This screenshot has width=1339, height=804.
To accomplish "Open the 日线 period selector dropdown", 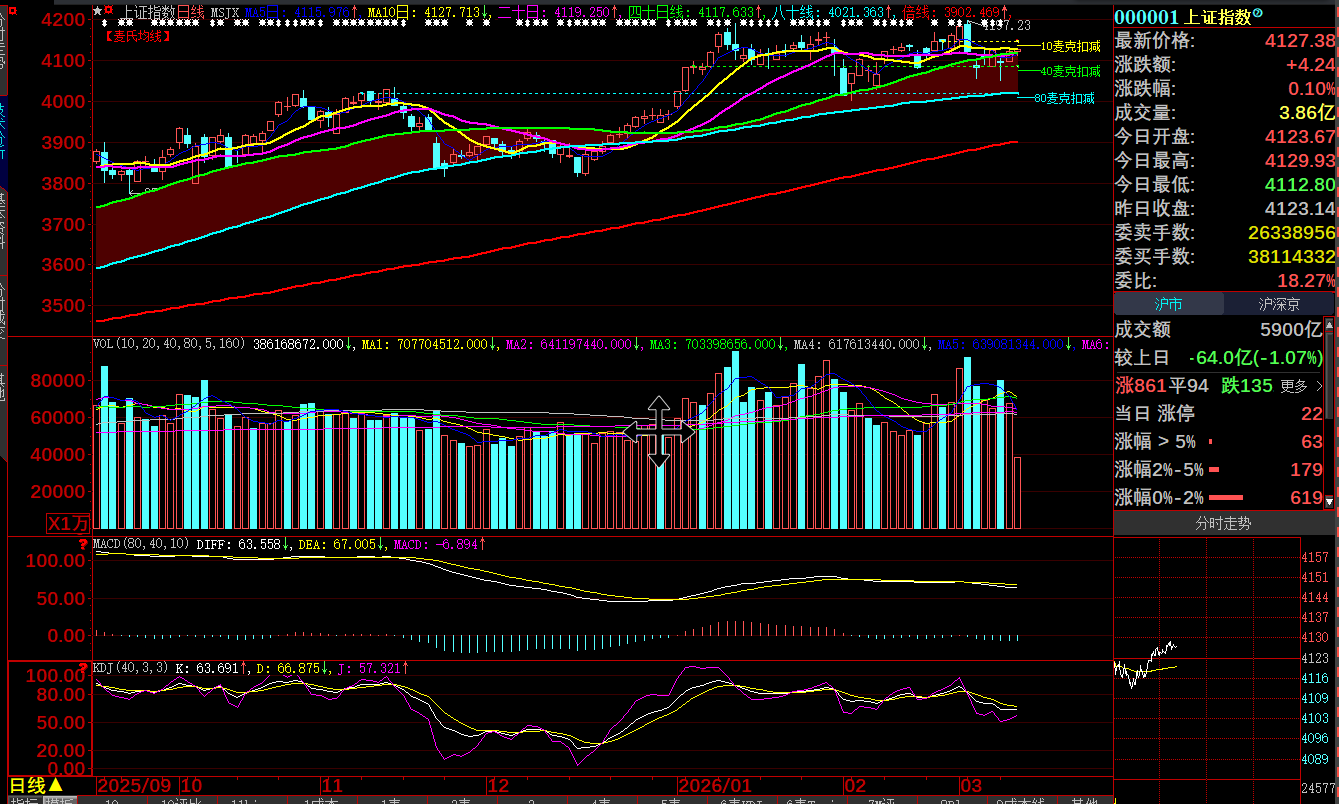I will point(35,786).
